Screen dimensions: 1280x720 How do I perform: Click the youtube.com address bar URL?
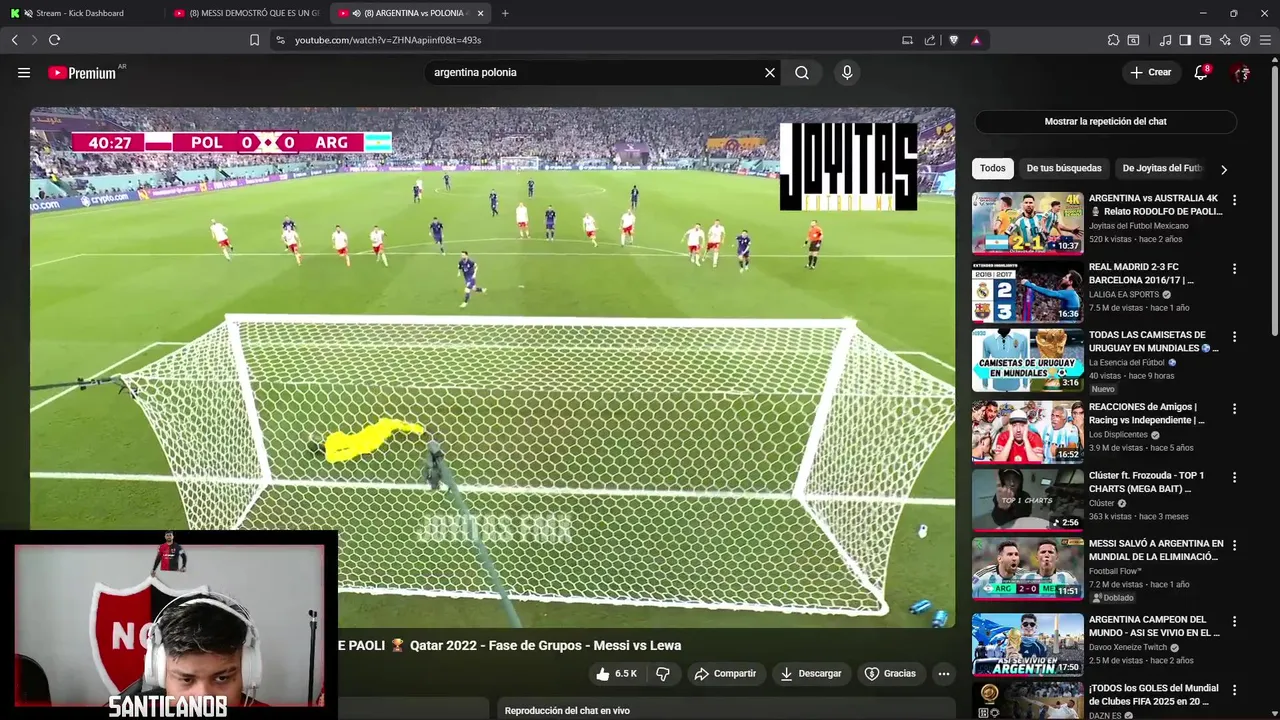tap(388, 40)
